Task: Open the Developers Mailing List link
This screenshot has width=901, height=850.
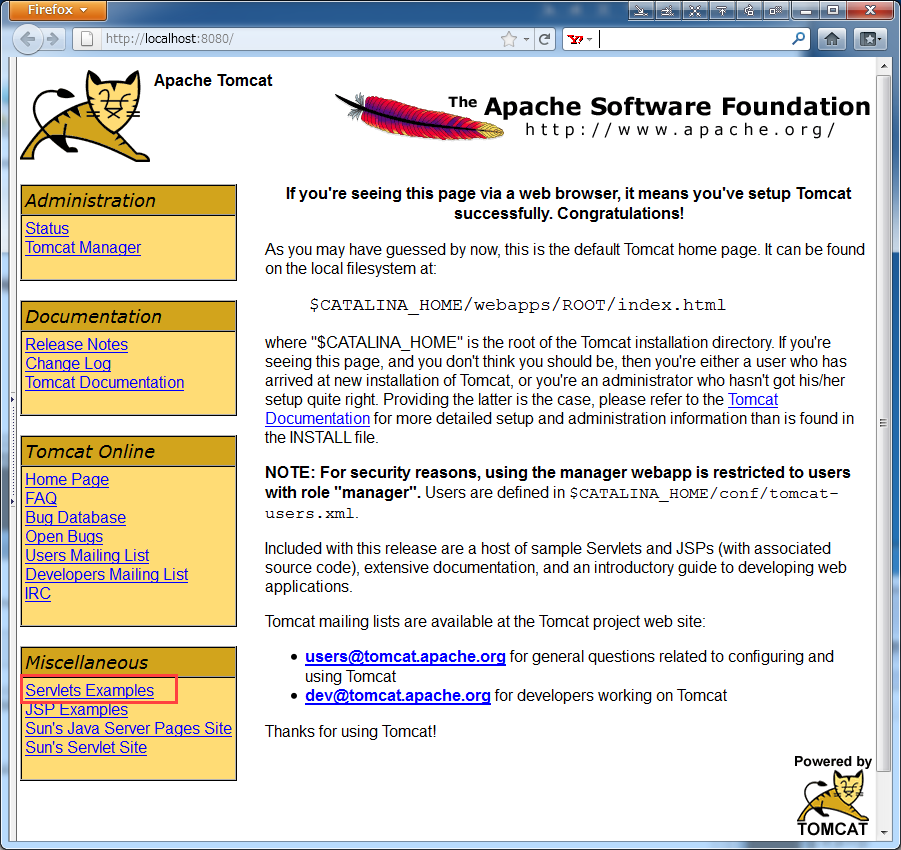Action: (107, 575)
